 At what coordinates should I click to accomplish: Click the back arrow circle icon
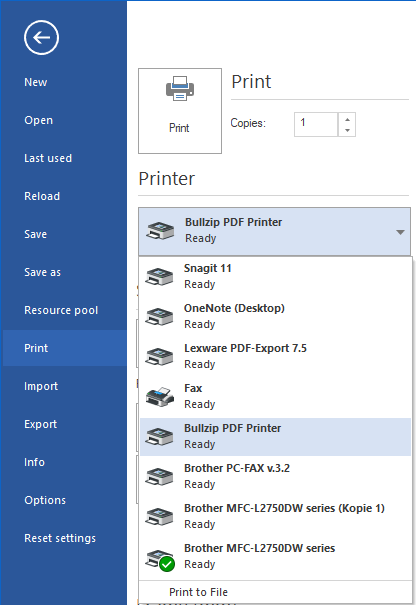tap(41, 37)
